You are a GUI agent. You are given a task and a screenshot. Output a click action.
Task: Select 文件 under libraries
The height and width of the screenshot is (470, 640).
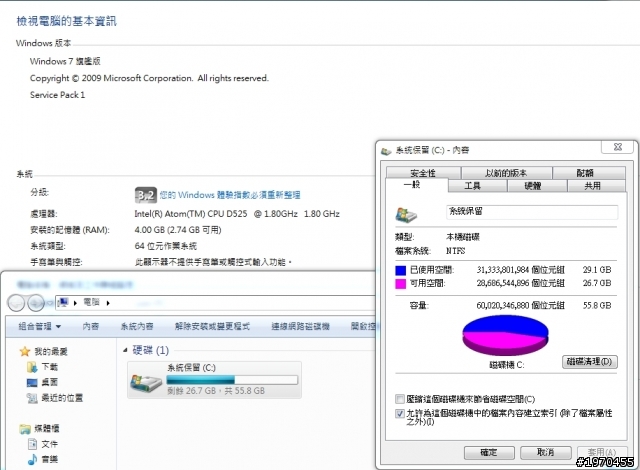click(50, 444)
